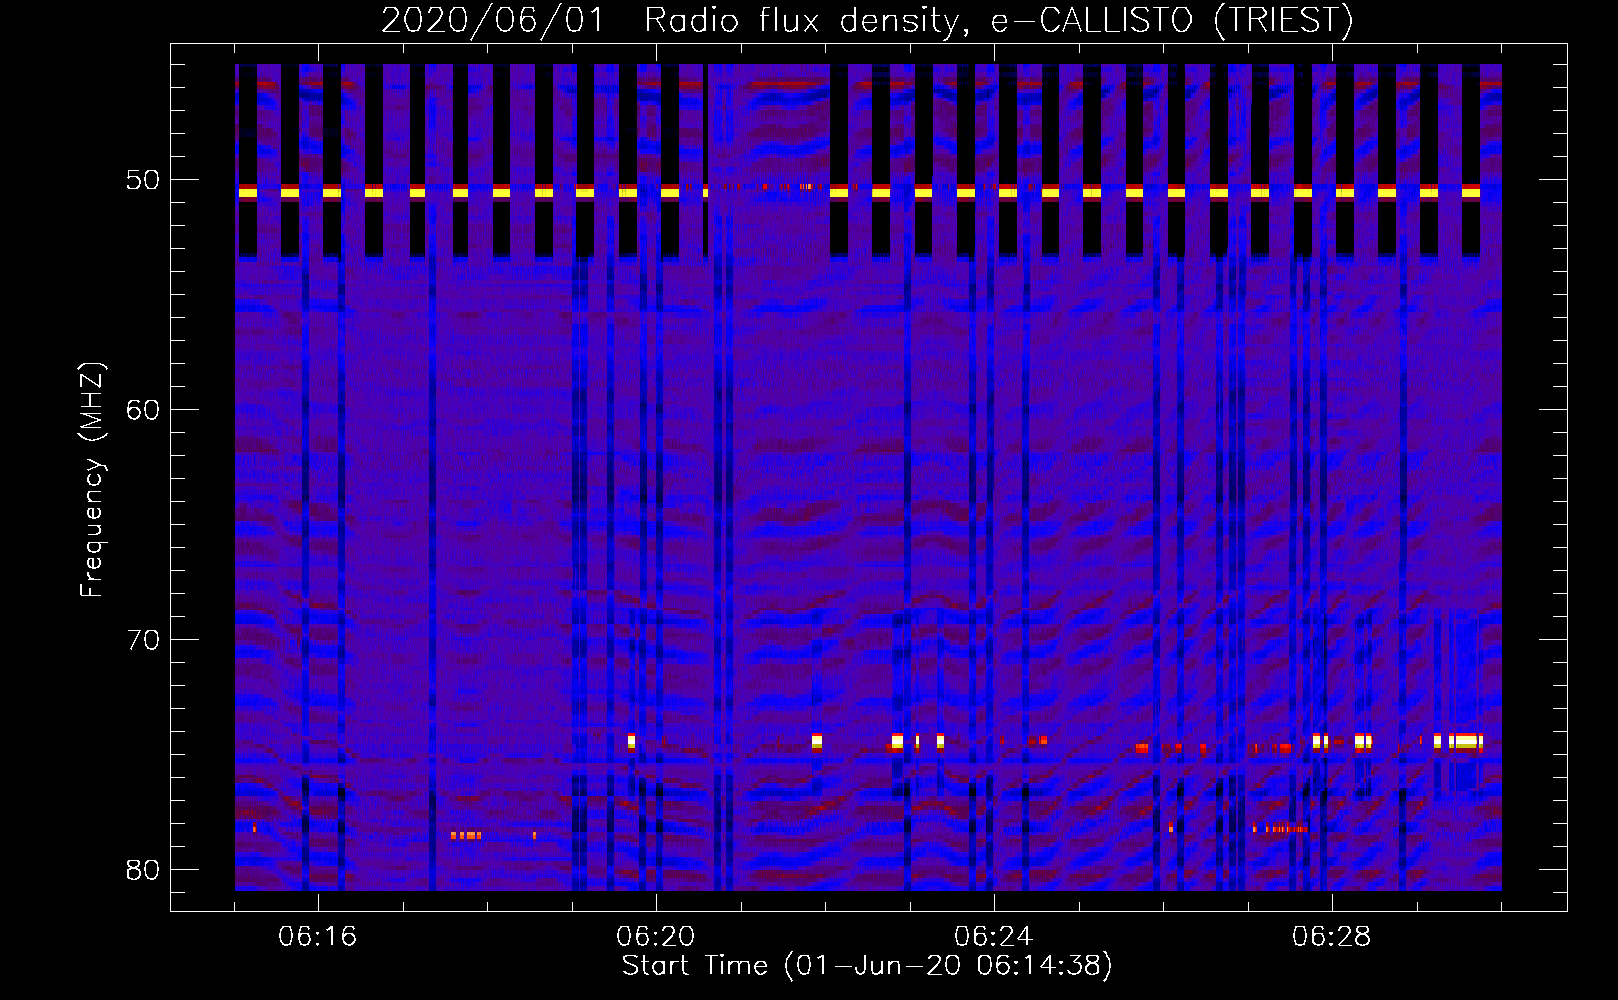Viewport: 1618px width, 1000px height.
Task: Click the '70' frequency tick label
Action: point(144,640)
